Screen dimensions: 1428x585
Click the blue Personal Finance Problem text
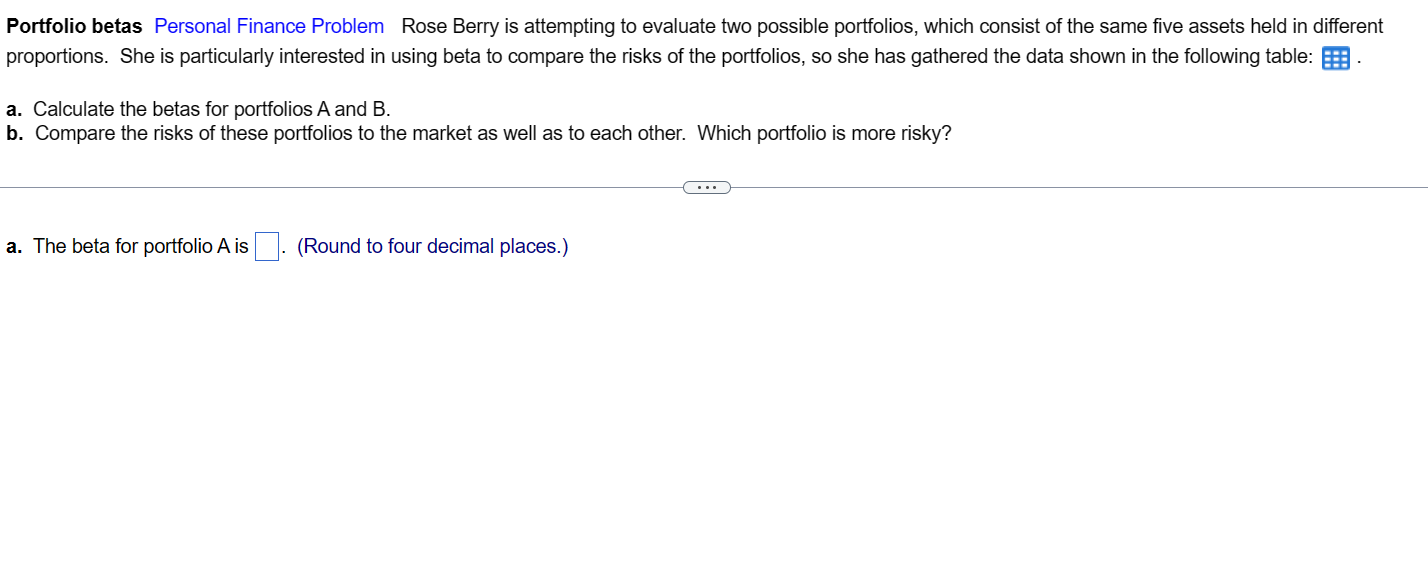pyautogui.click(x=268, y=26)
